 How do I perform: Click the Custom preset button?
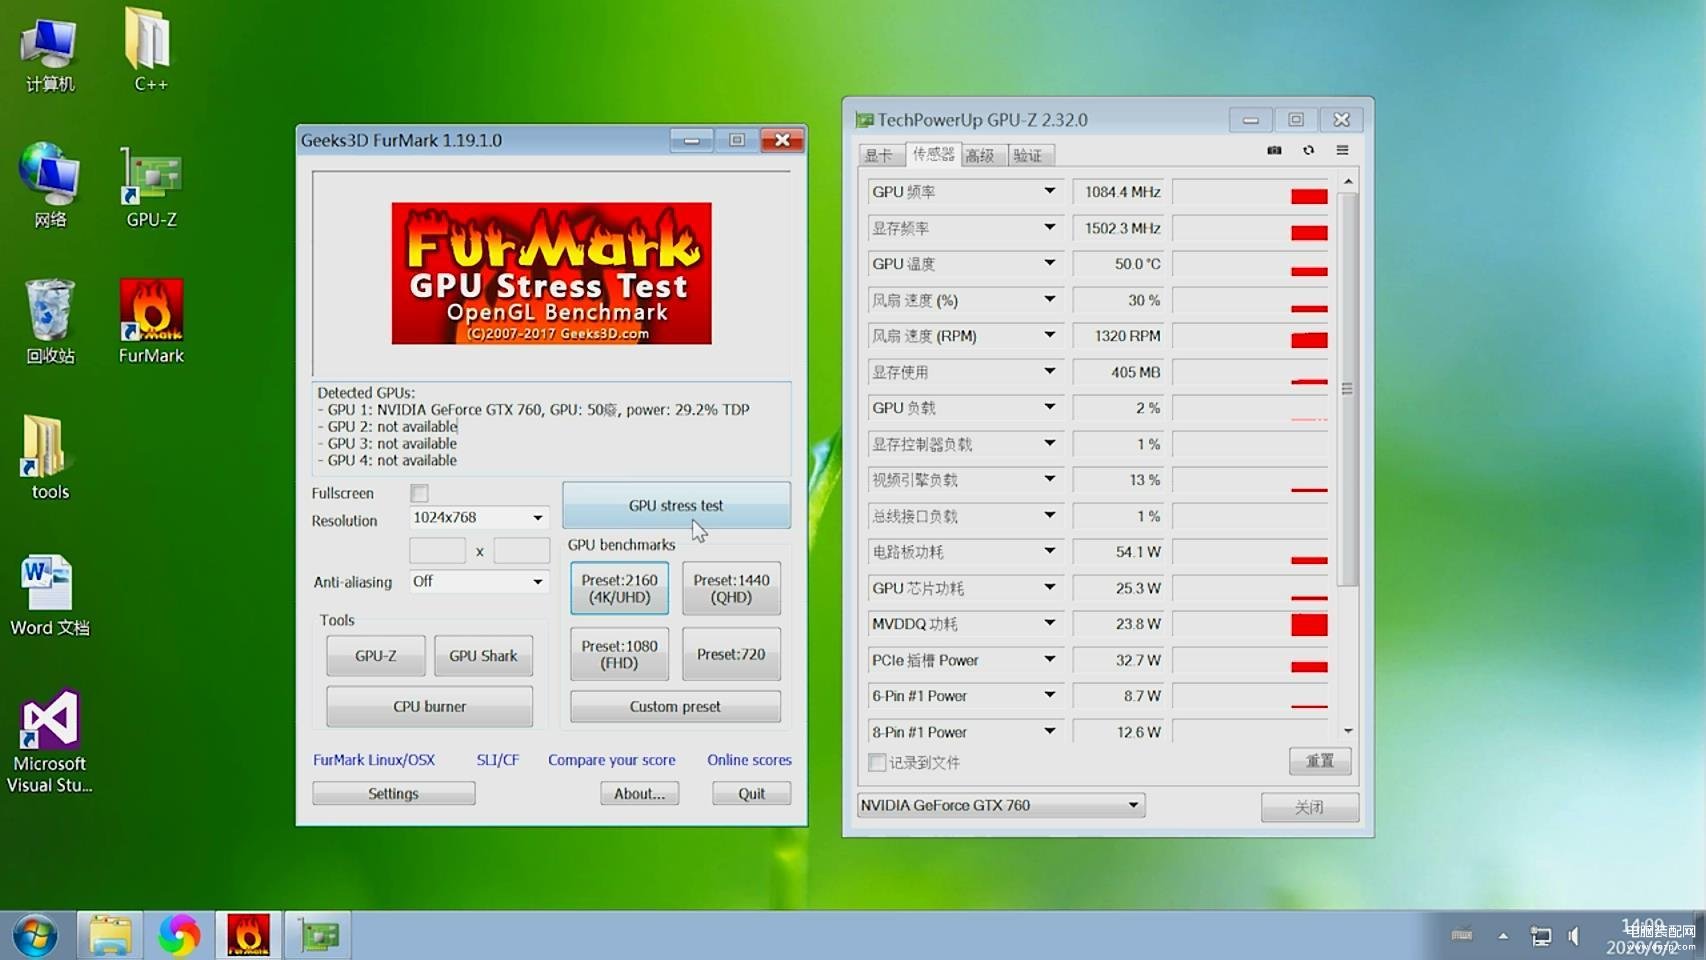pos(675,706)
